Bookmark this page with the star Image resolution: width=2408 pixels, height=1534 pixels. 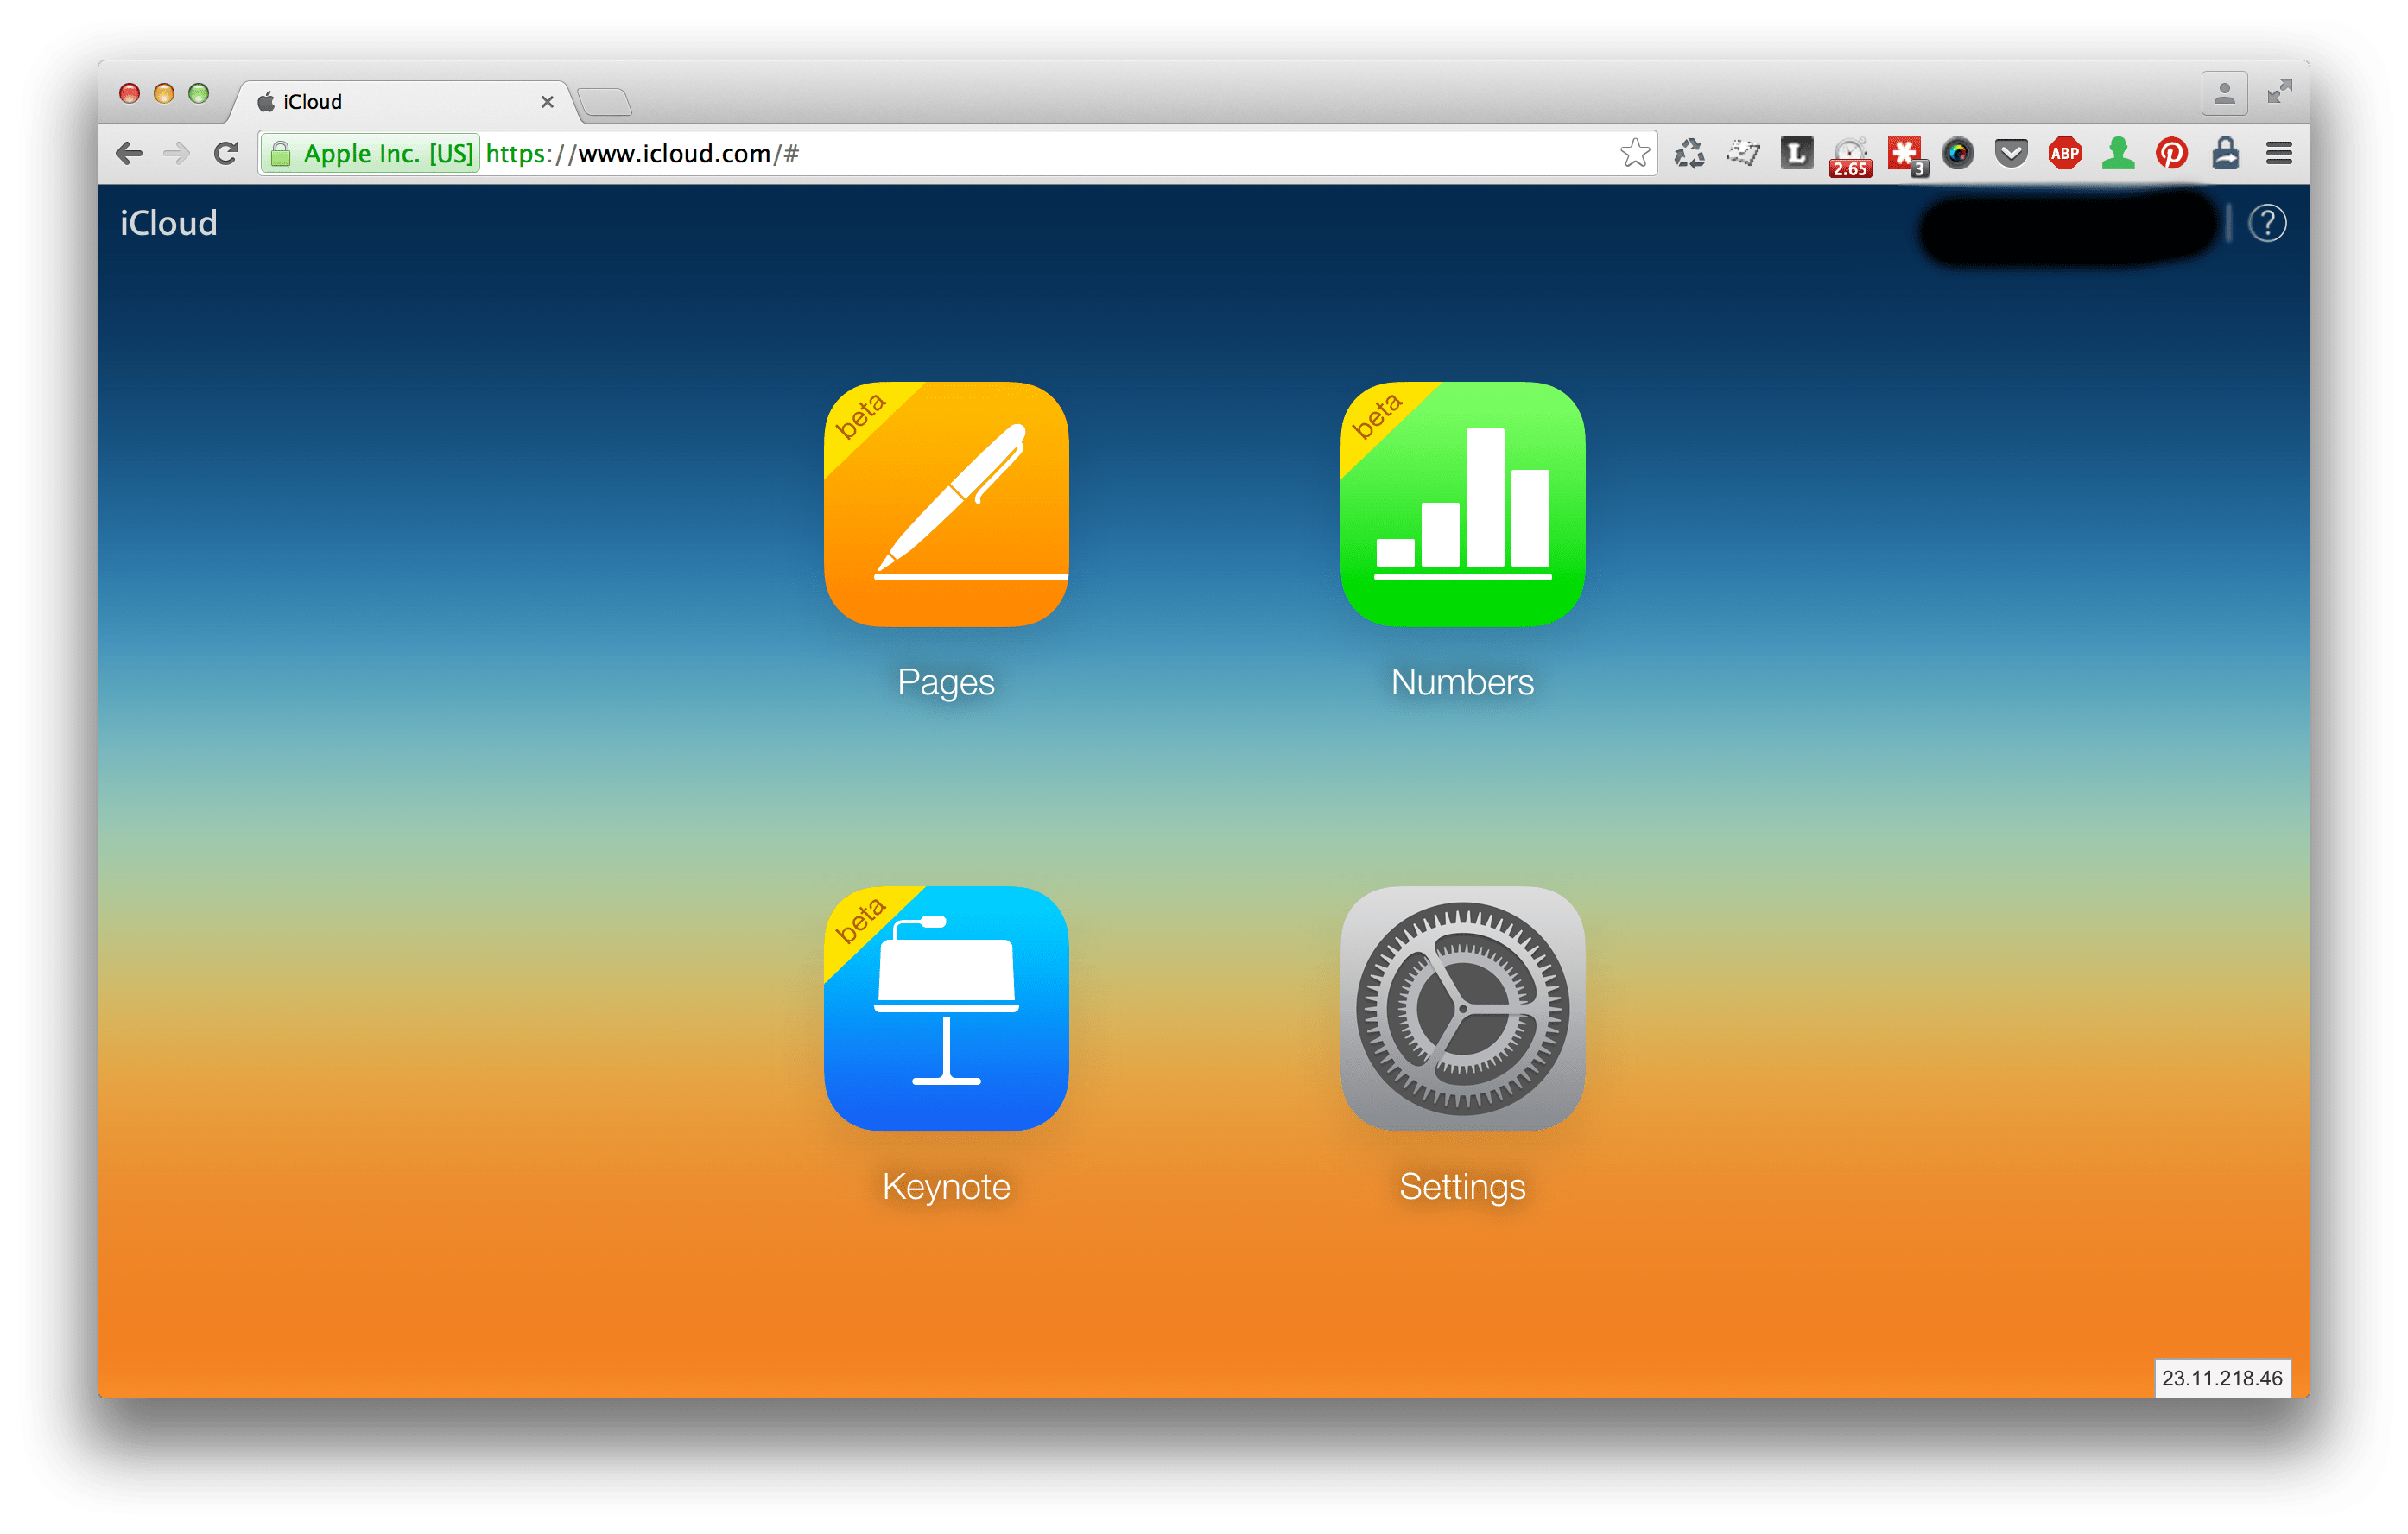(x=1635, y=153)
